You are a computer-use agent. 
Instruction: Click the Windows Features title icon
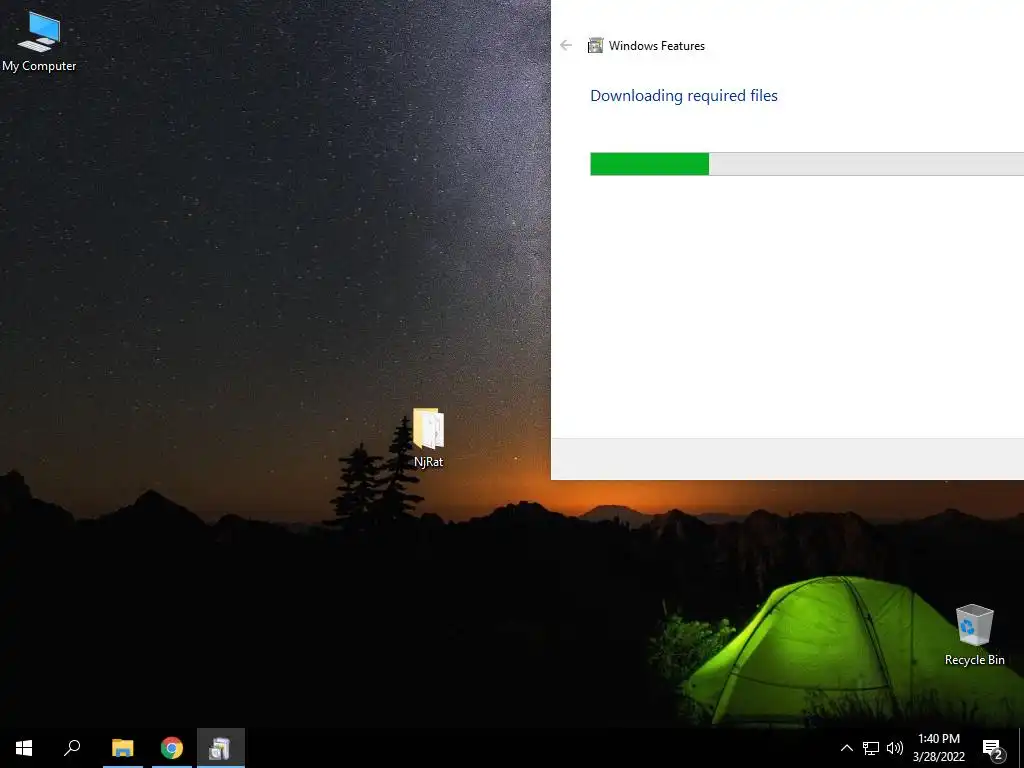pos(596,46)
